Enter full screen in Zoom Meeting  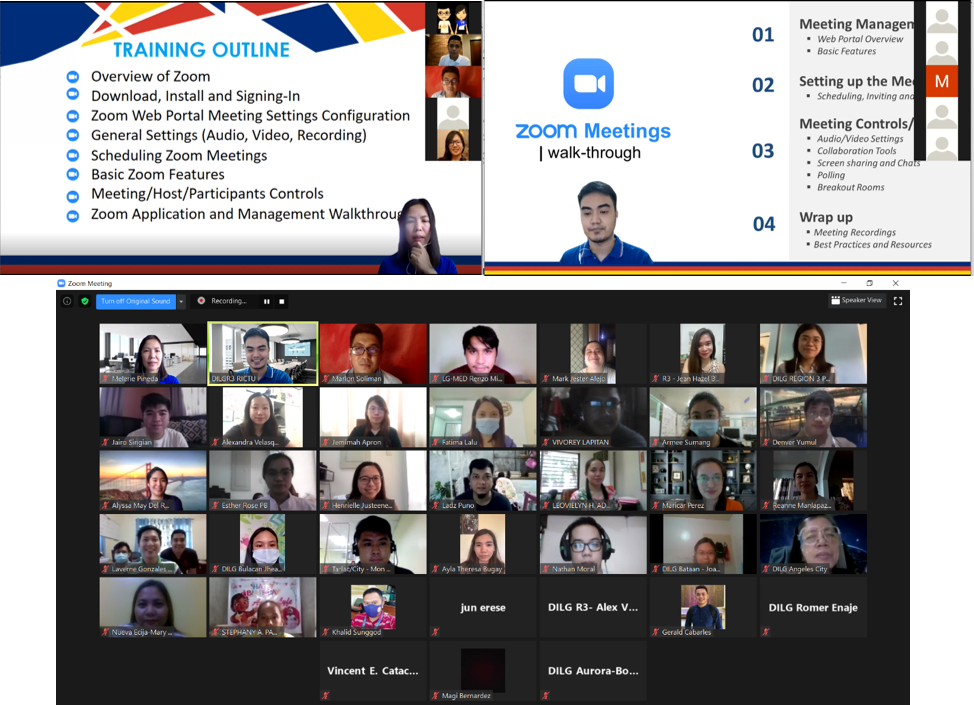[898, 301]
